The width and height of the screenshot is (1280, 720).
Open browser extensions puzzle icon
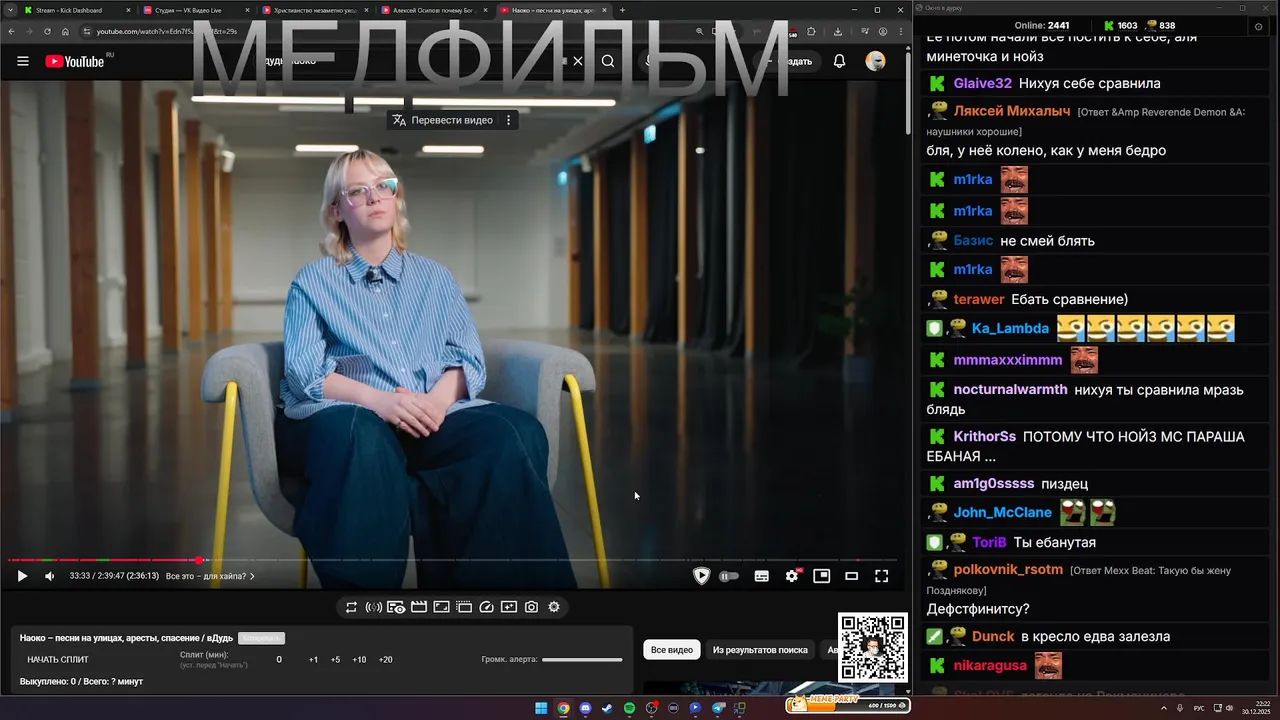(x=811, y=31)
